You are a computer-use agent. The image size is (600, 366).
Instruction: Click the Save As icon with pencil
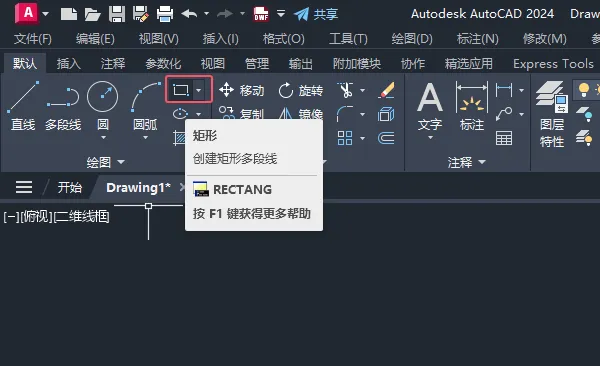tap(140, 14)
